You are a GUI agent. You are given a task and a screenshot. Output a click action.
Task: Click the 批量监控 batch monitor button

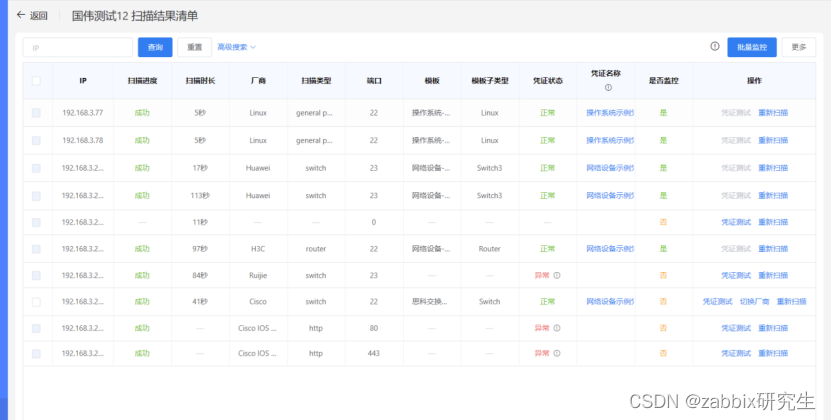(x=752, y=47)
